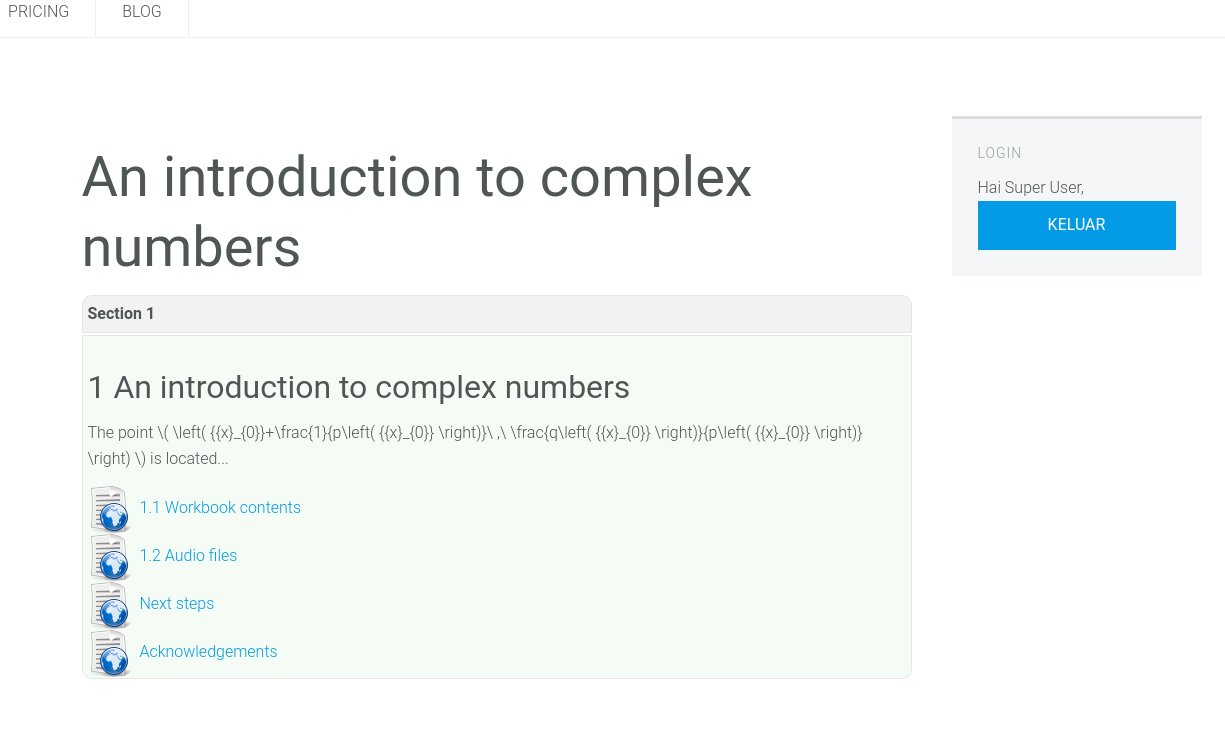Screen dimensions: 1225x741
Task: View the Acknowledgements link
Action: [x=208, y=652]
